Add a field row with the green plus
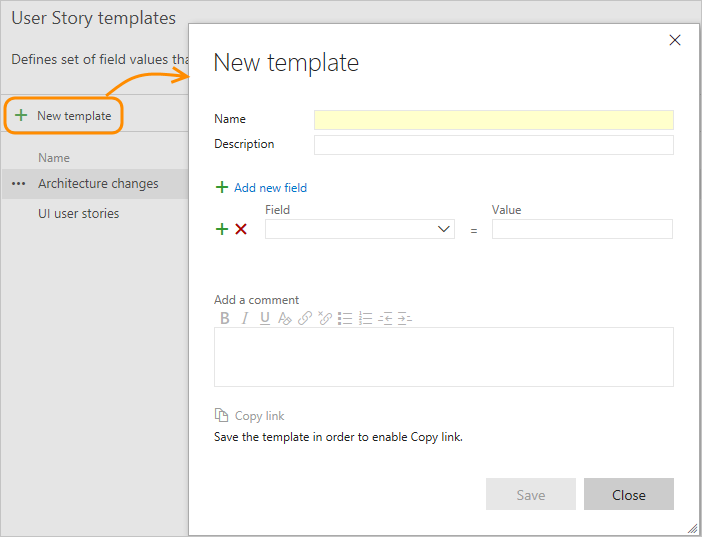This screenshot has height=538, width=702. 222,229
